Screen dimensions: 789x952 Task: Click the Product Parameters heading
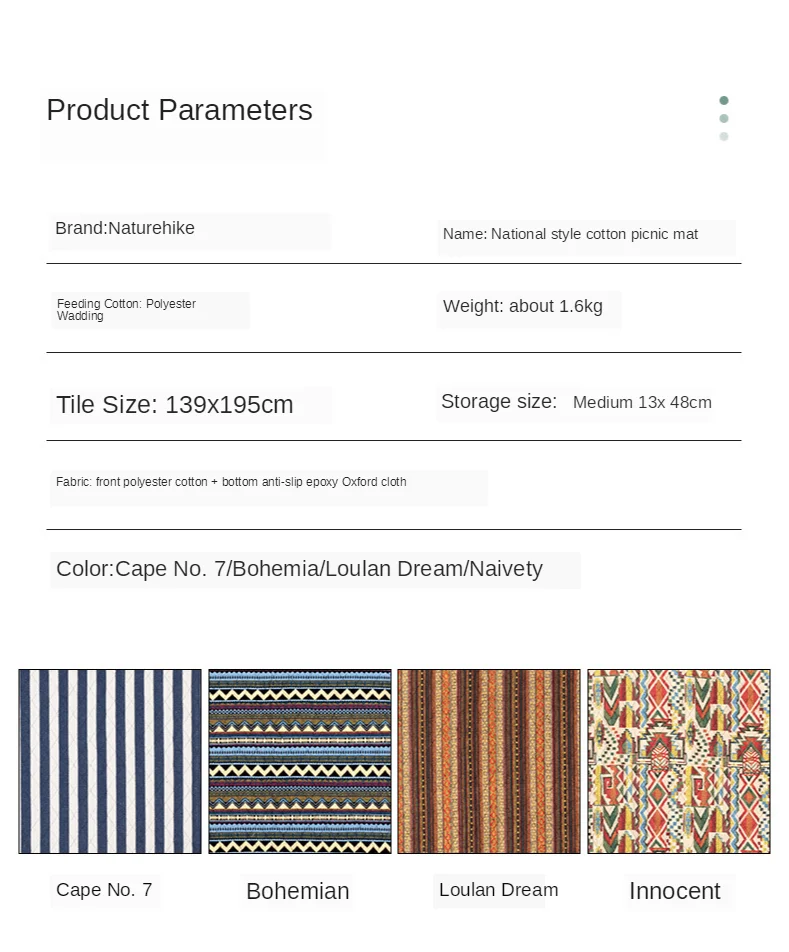tap(180, 110)
